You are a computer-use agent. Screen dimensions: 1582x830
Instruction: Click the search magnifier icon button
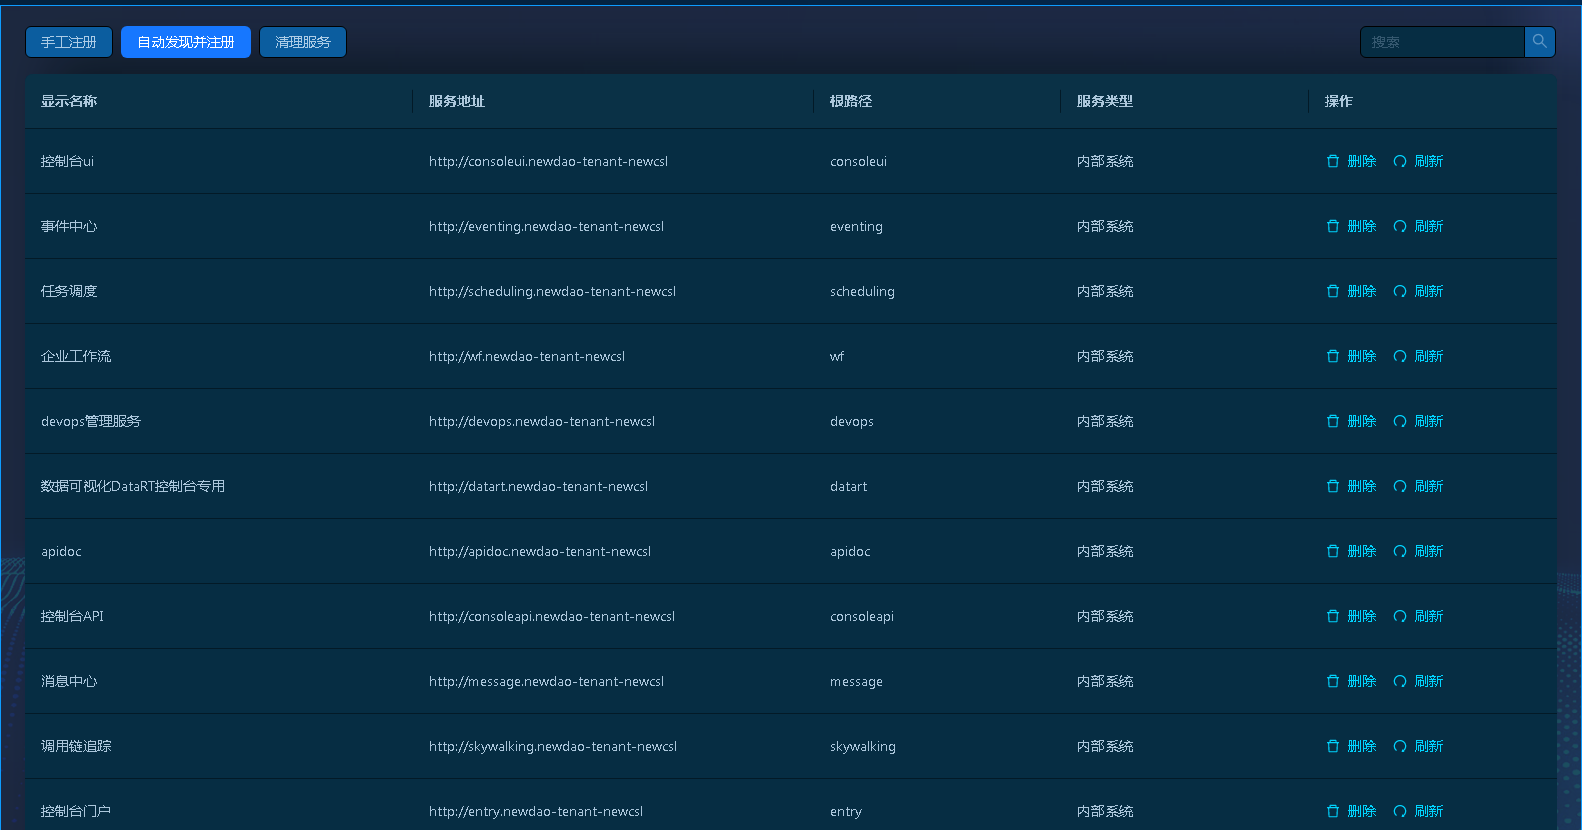(x=1540, y=42)
